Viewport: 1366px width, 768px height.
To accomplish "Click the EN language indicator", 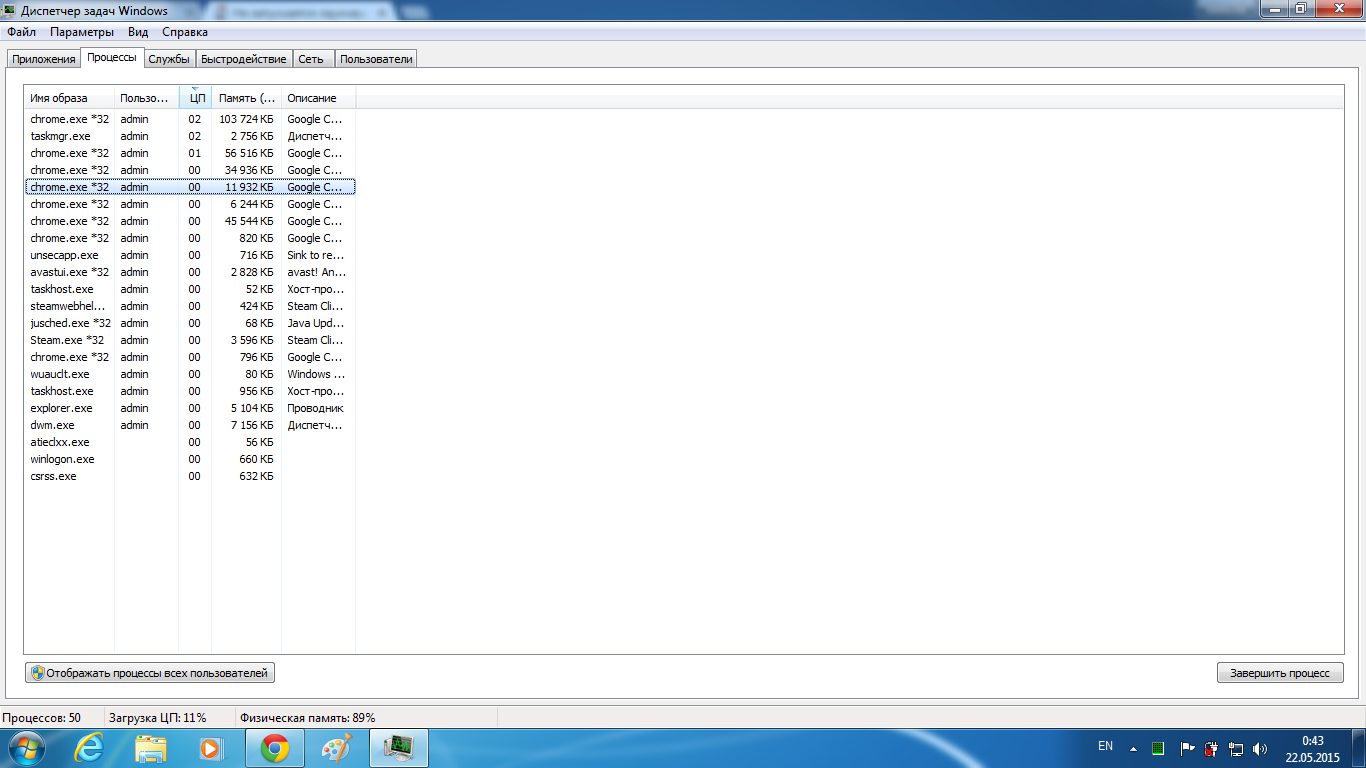I will (1105, 746).
